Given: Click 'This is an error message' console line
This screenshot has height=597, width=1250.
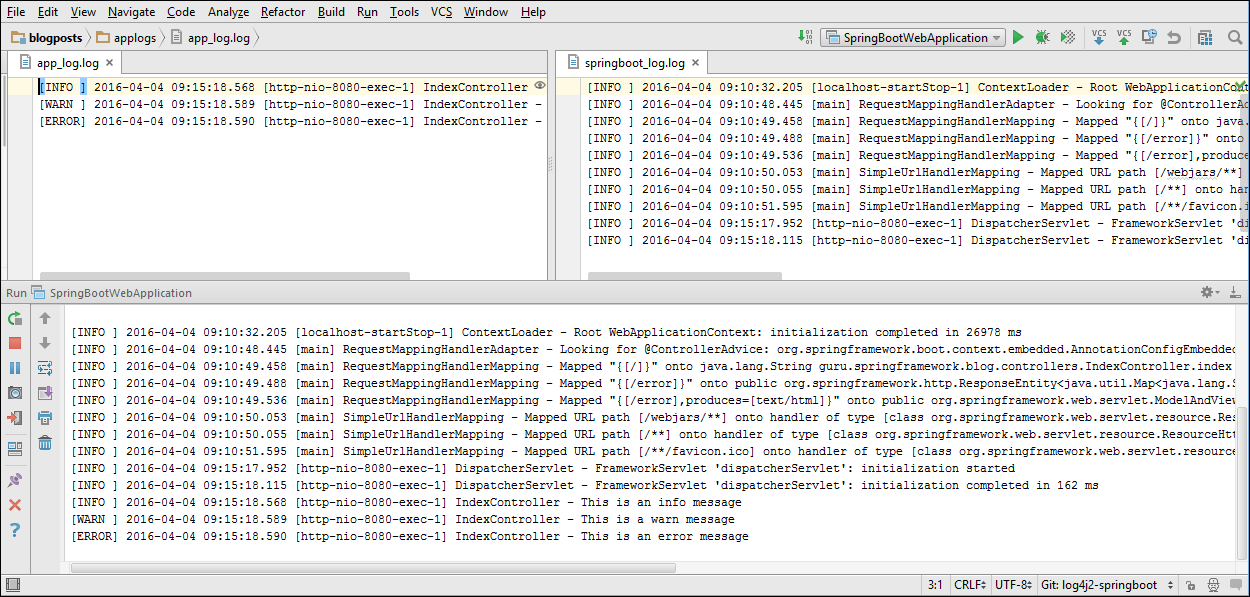Looking at the screenshot, I should (x=409, y=536).
